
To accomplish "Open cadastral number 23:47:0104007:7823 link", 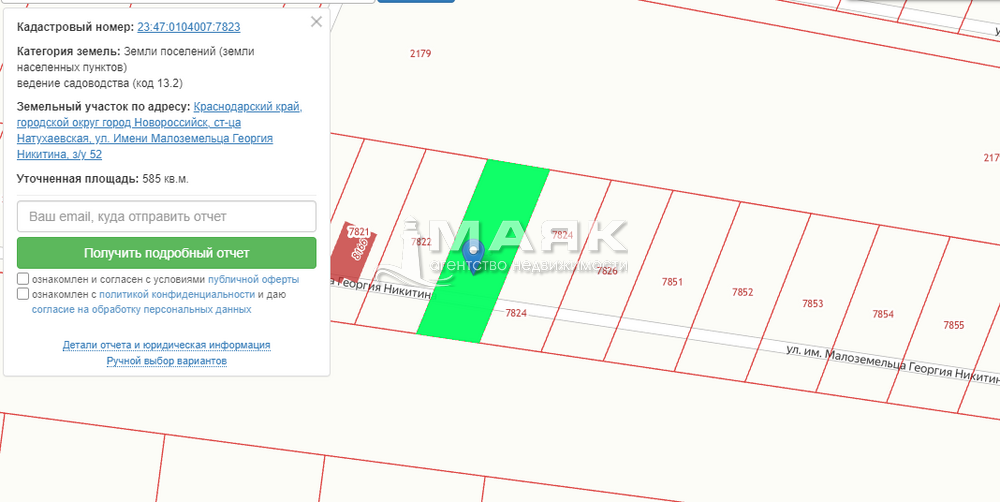I will coord(188,27).
